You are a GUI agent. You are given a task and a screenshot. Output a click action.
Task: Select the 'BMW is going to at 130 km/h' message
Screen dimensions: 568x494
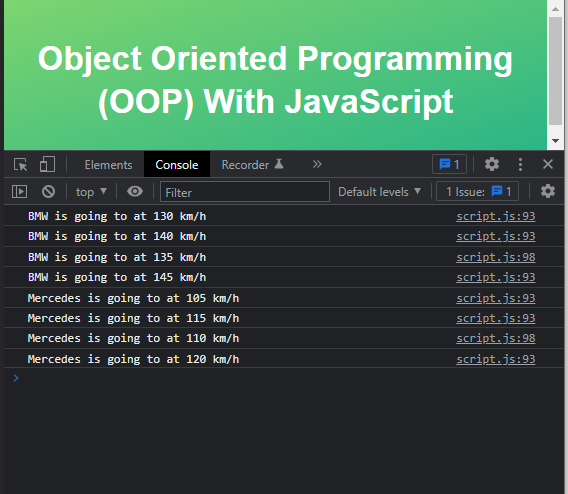pyautogui.click(x=117, y=216)
